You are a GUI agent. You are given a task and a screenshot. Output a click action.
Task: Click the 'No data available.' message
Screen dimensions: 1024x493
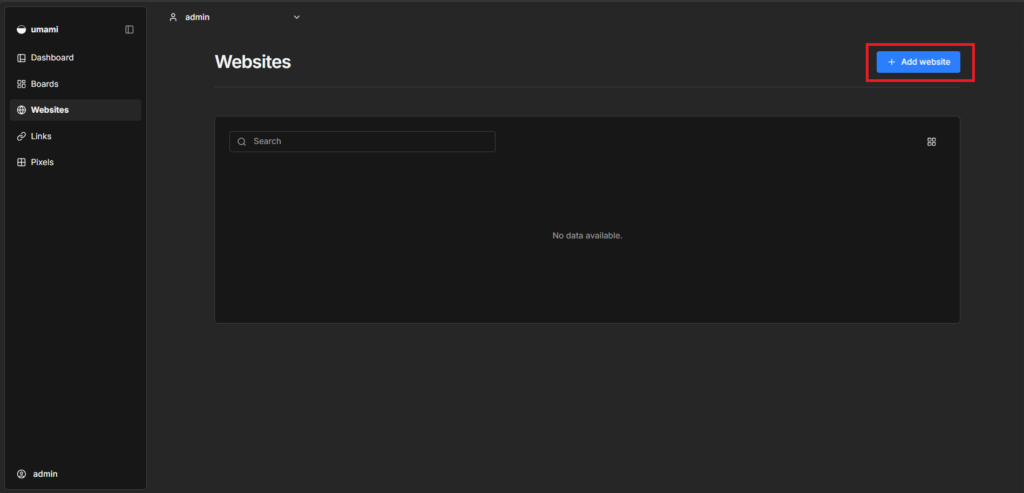[587, 235]
